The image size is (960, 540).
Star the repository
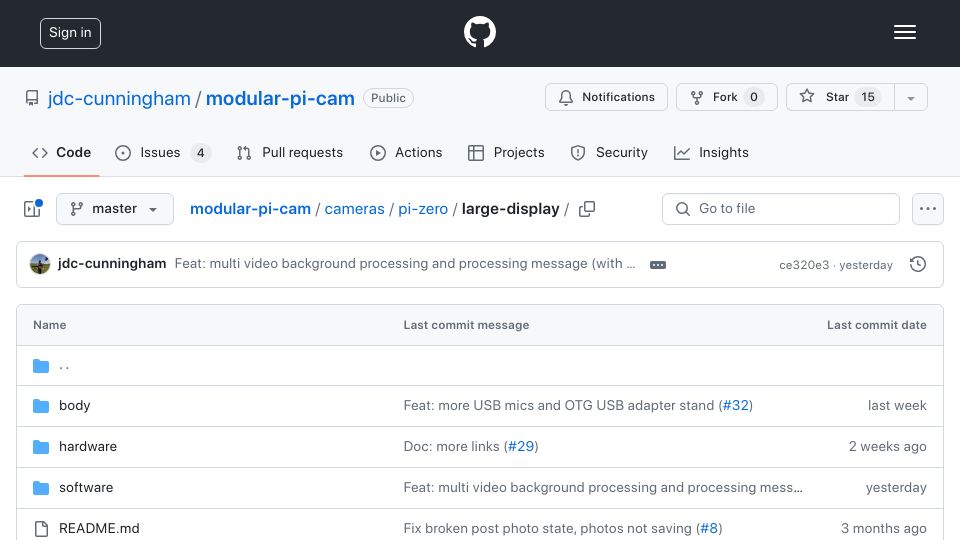click(x=840, y=97)
